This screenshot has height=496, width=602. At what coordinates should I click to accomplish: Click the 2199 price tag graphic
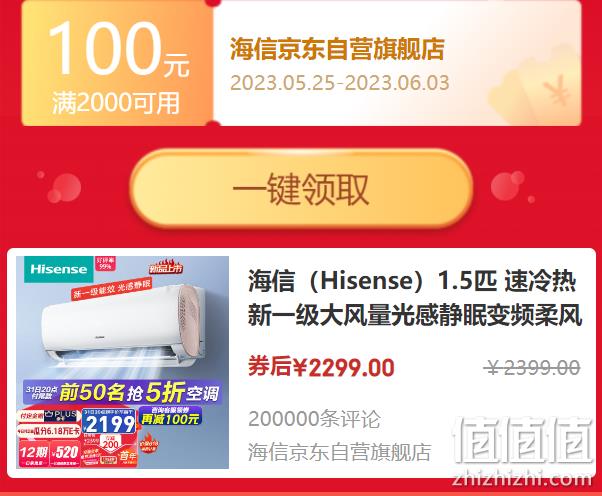click(x=109, y=422)
